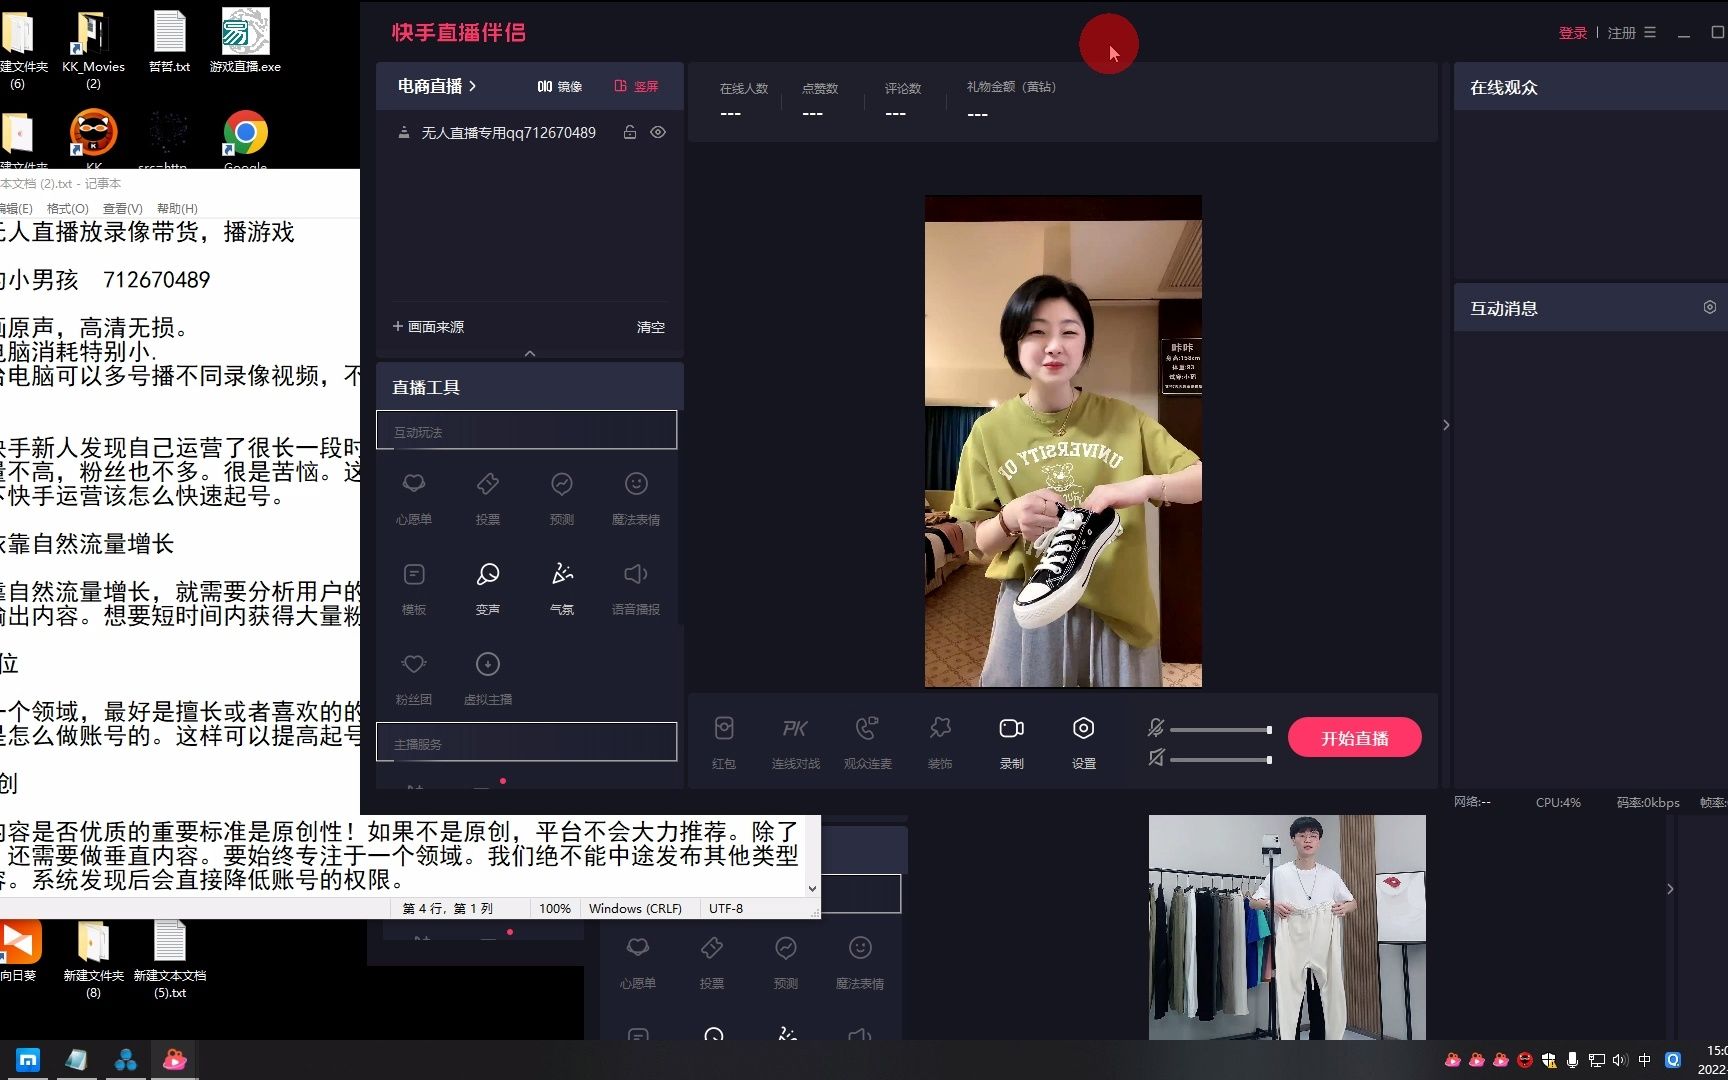Image resolution: width=1728 pixels, height=1080 pixels.
Task: Expand the 主播服务 section header
Action: [527, 742]
